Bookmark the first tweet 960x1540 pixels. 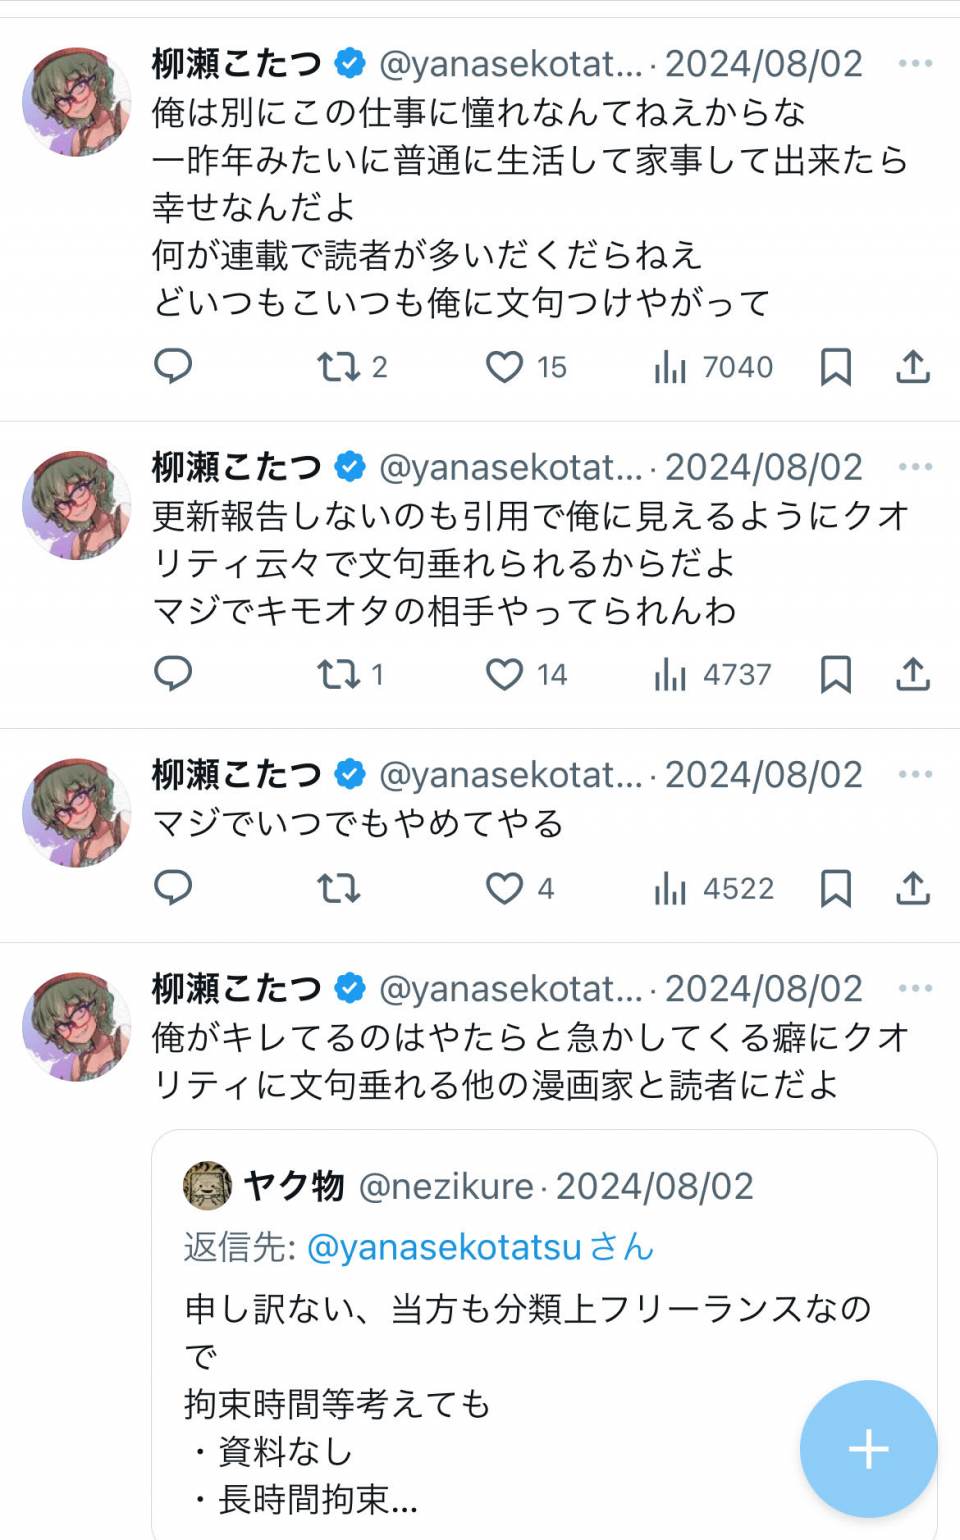click(835, 367)
